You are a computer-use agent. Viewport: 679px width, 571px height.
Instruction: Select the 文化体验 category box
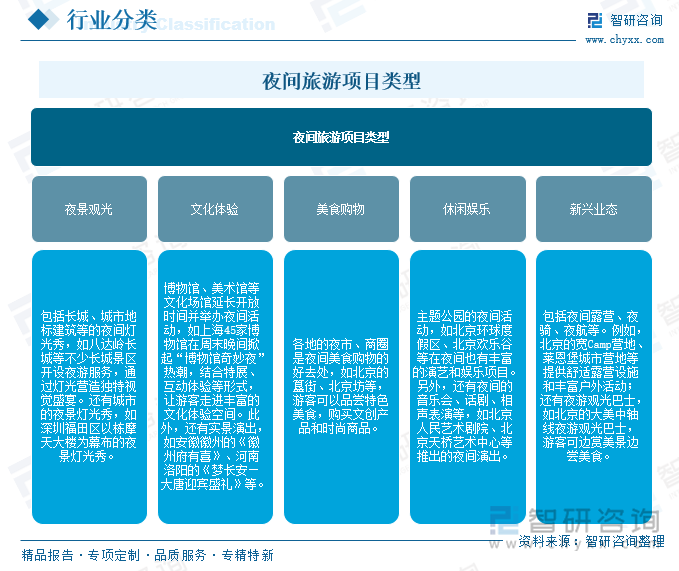[x=215, y=209]
